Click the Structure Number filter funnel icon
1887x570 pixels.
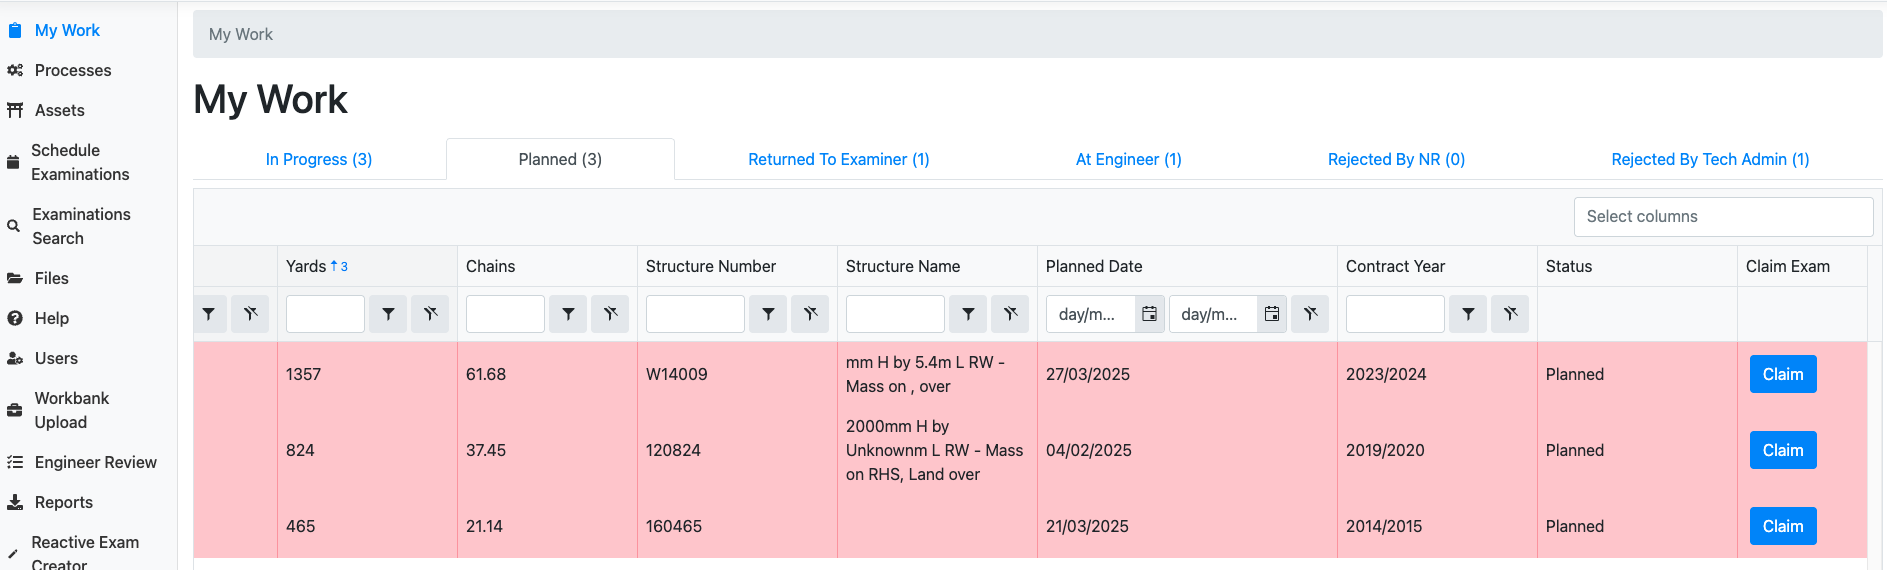(x=768, y=314)
